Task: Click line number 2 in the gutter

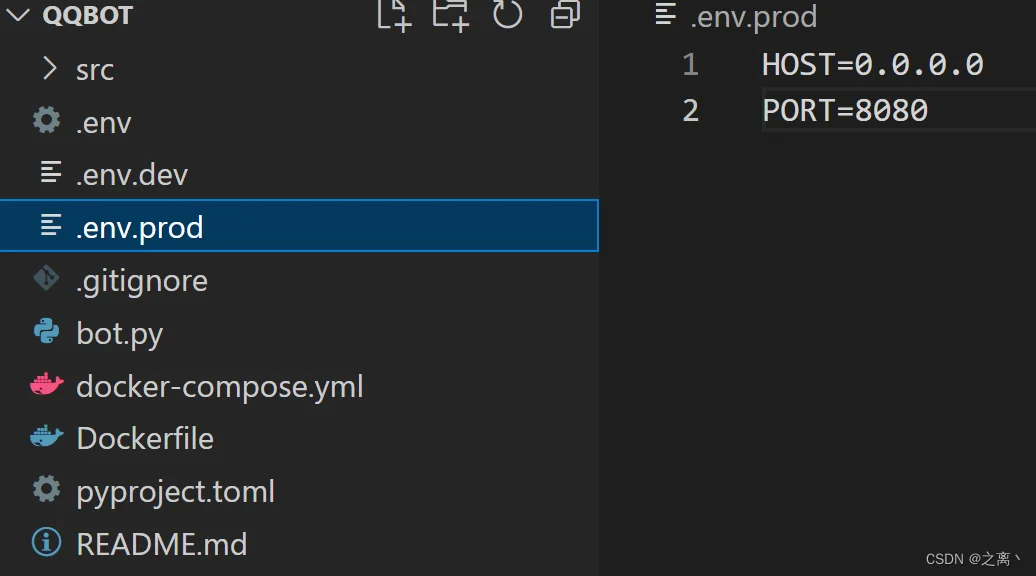Action: [x=690, y=110]
